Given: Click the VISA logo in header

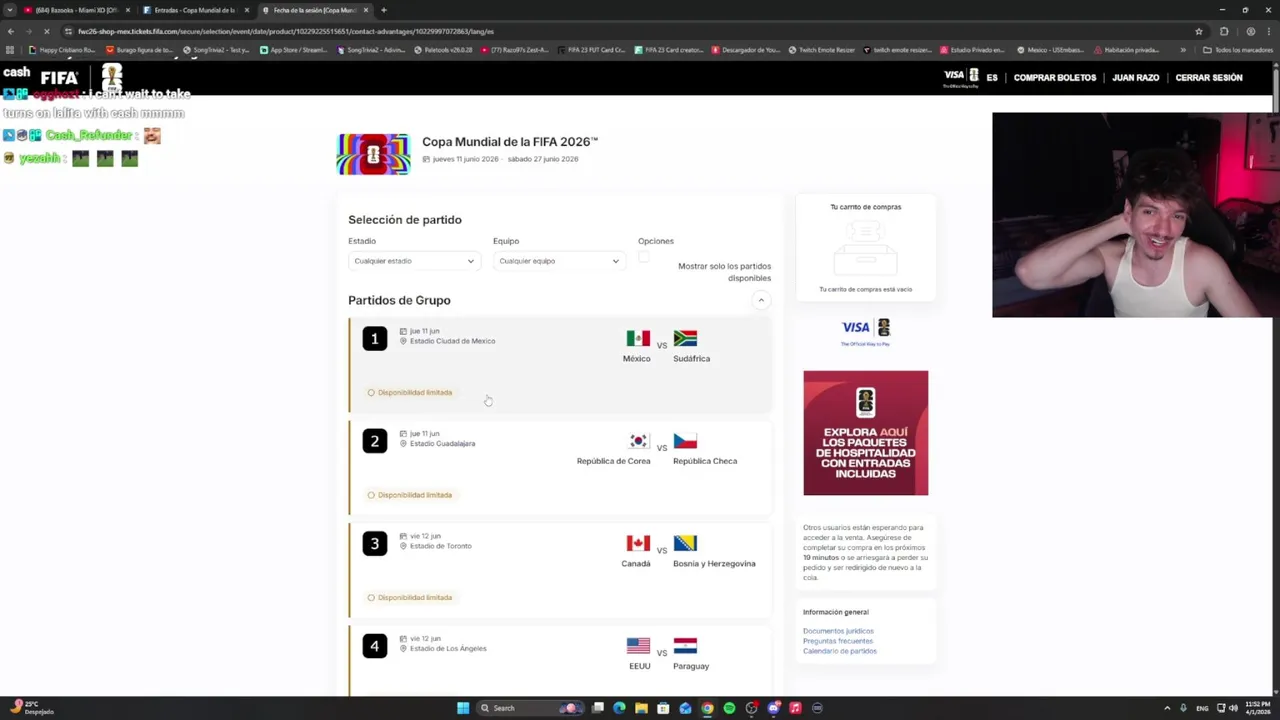Looking at the screenshot, I should click(x=953, y=75).
